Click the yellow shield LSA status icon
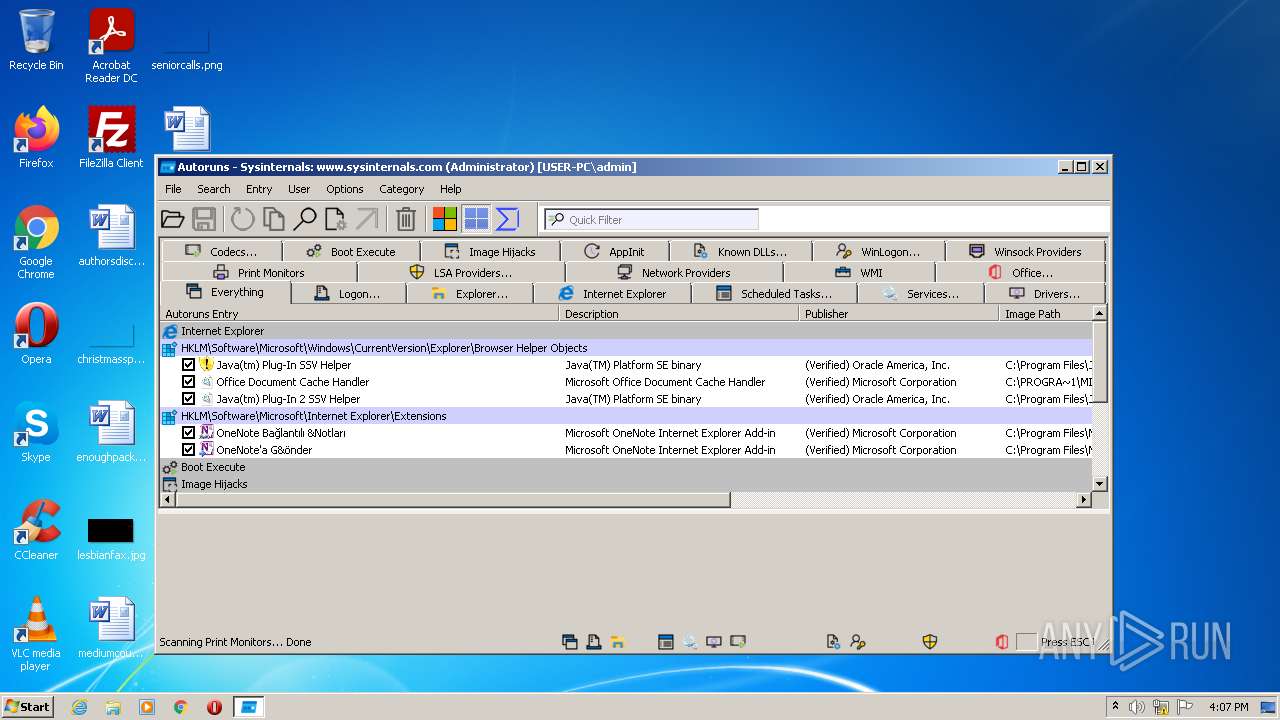Viewport: 1280px width, 720px height. pyautogui.click(x=930, y=642)
